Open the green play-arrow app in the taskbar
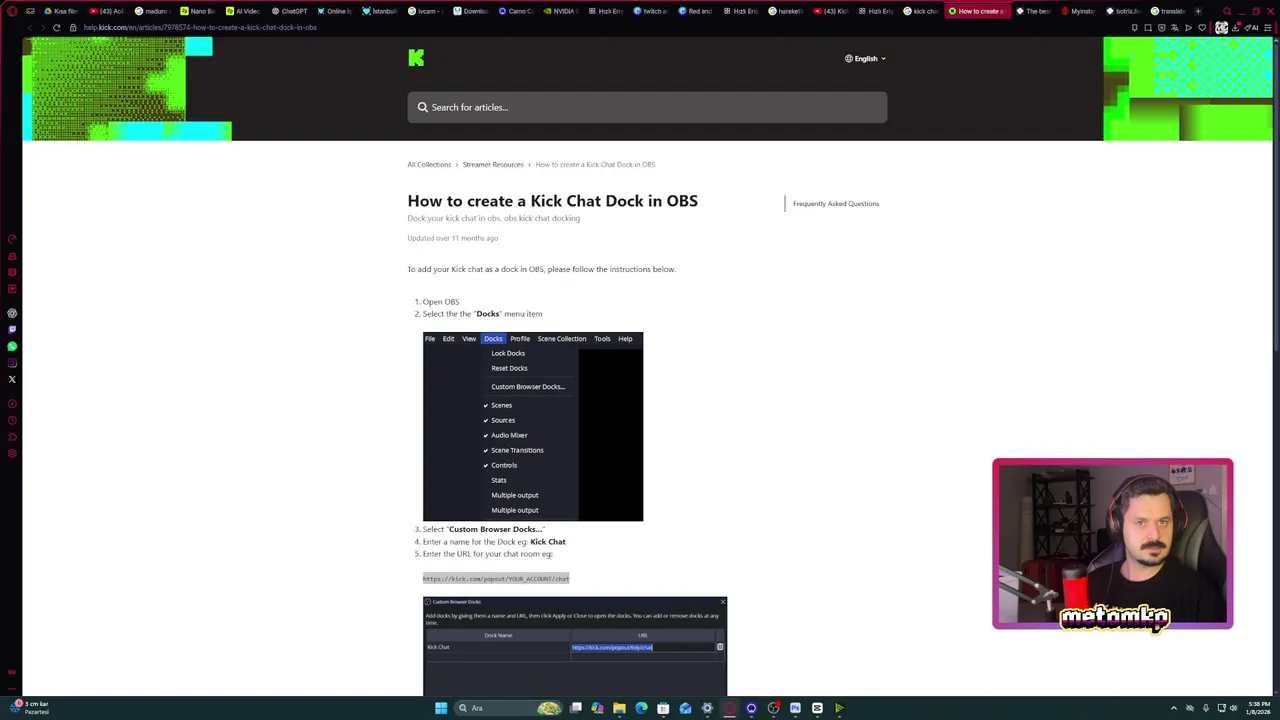 (839, 708)
